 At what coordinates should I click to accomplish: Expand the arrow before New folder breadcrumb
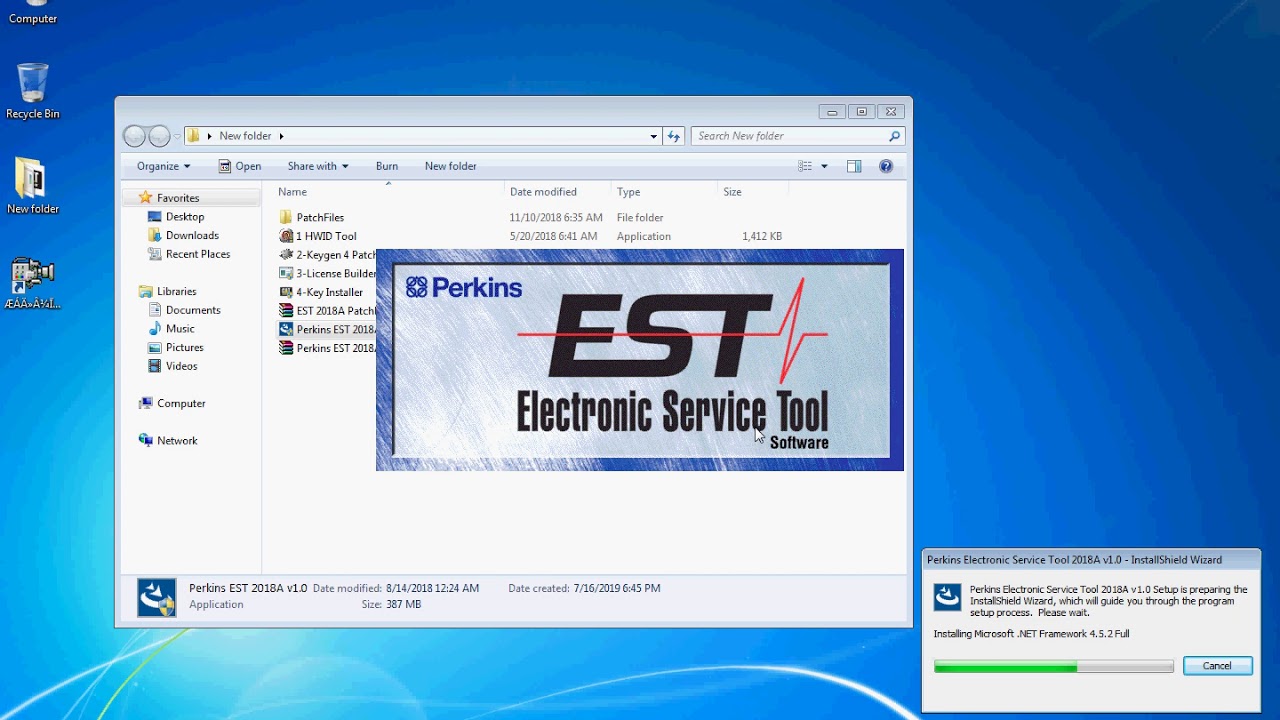(210, 136)
